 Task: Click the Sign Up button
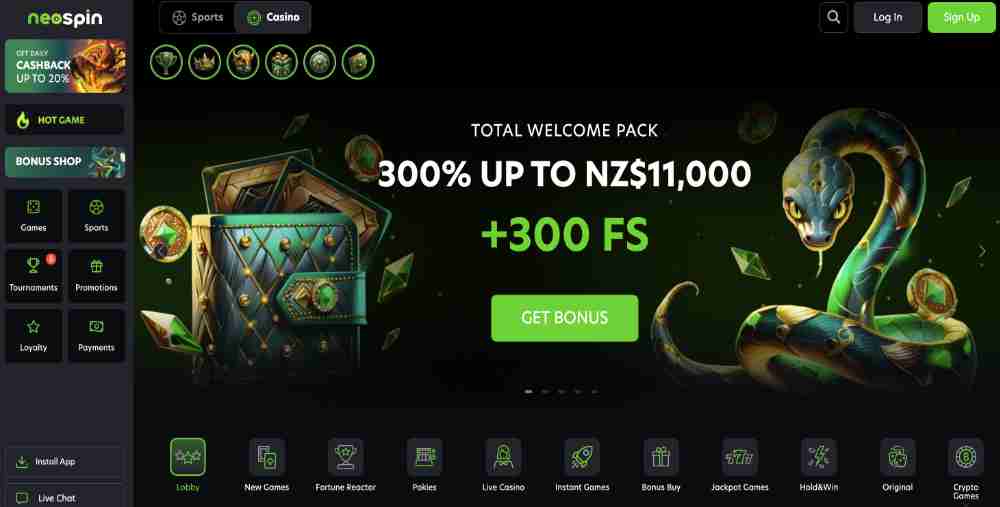coord(961,17)
